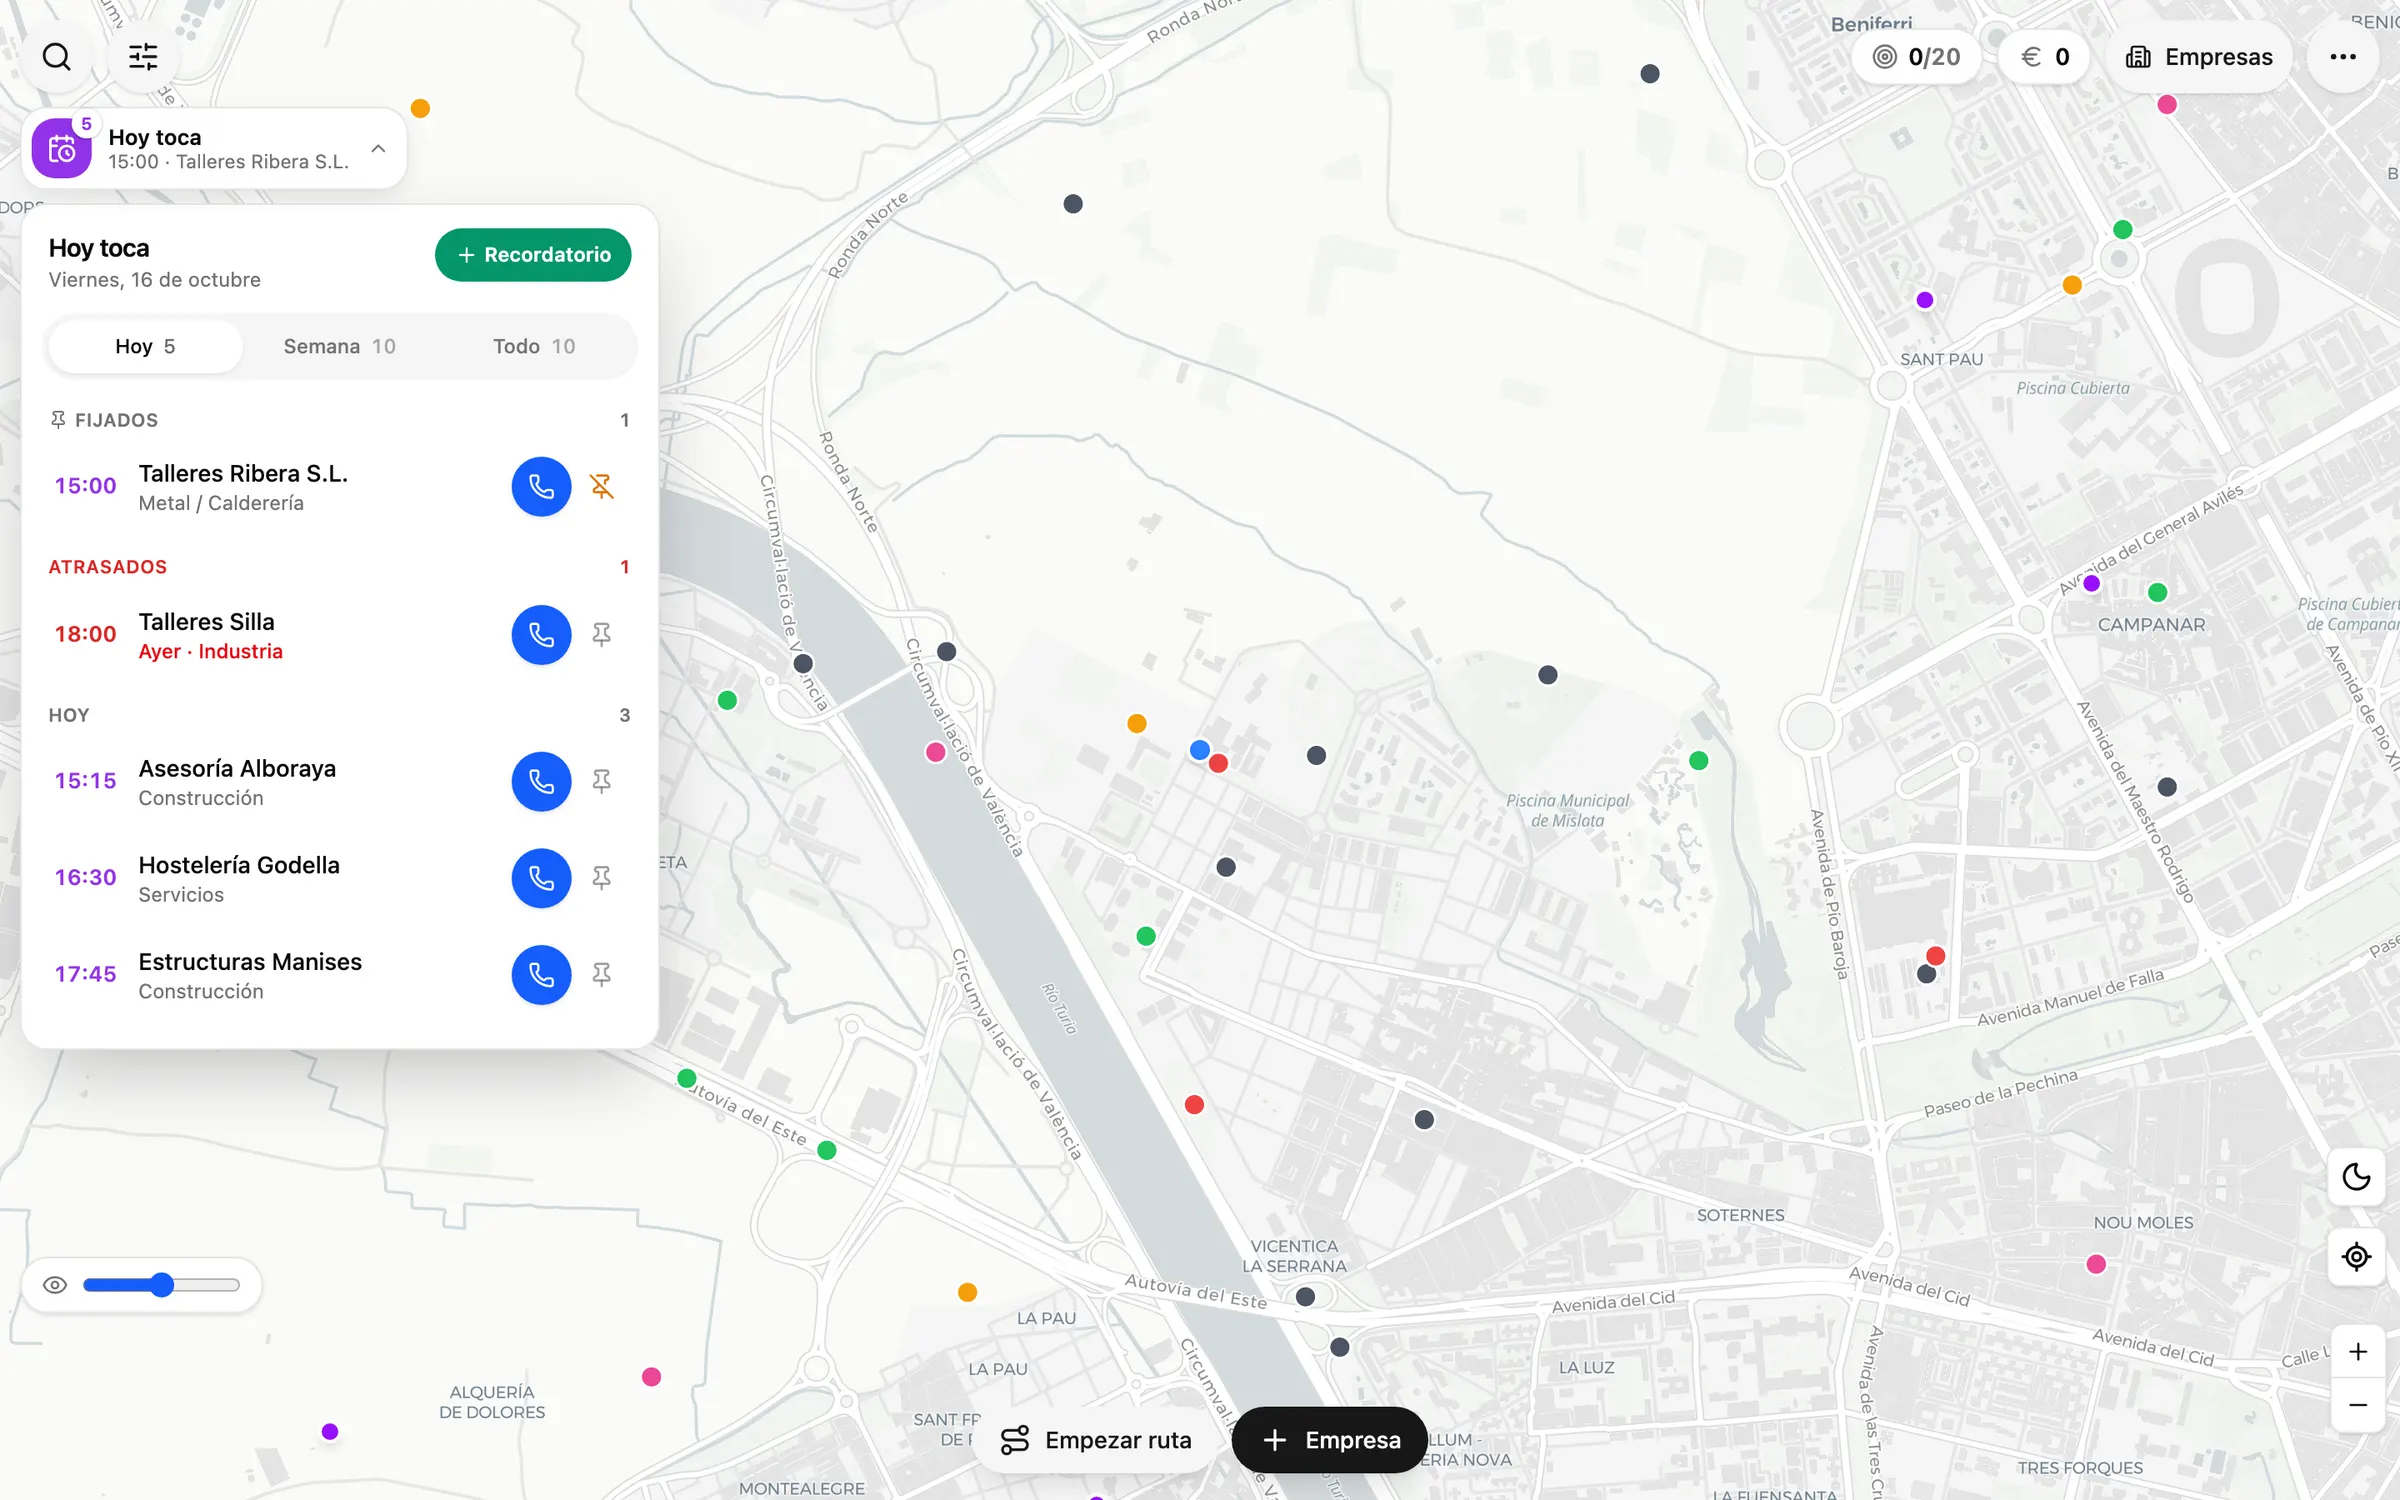Image resolution: width=2400 pixels, height=1500 pixels.
Task: Collapse the Hoy toca panel chevron
Action: coord(378,148)
